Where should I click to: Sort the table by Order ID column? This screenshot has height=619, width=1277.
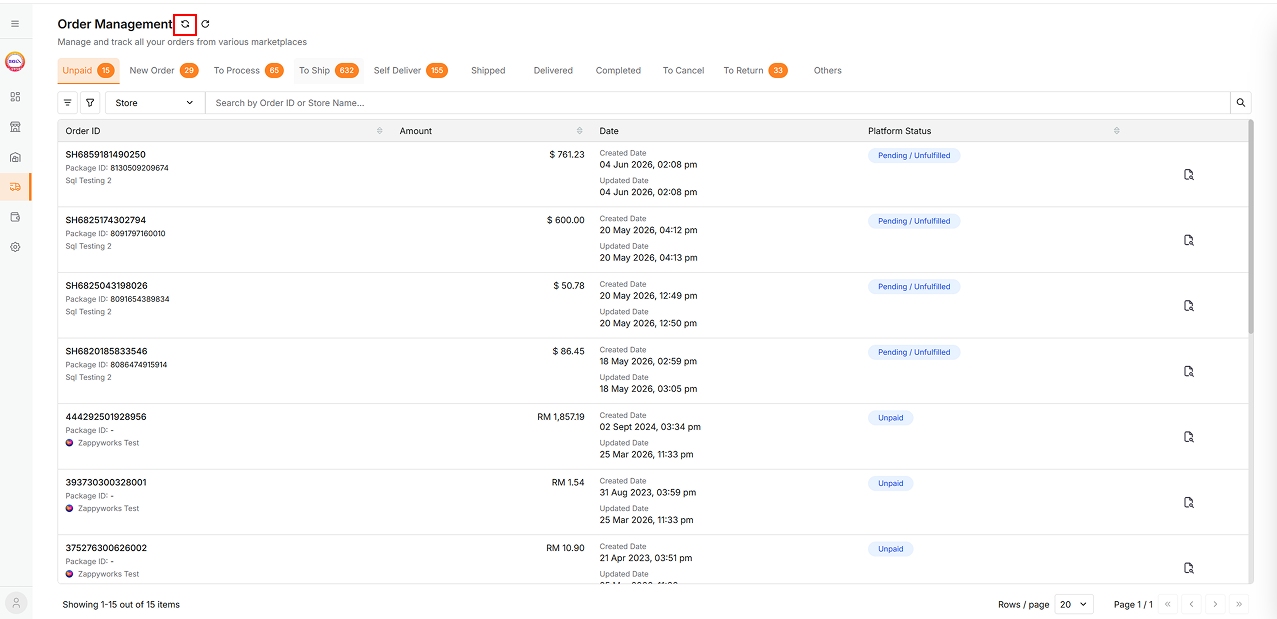(379, 131)
